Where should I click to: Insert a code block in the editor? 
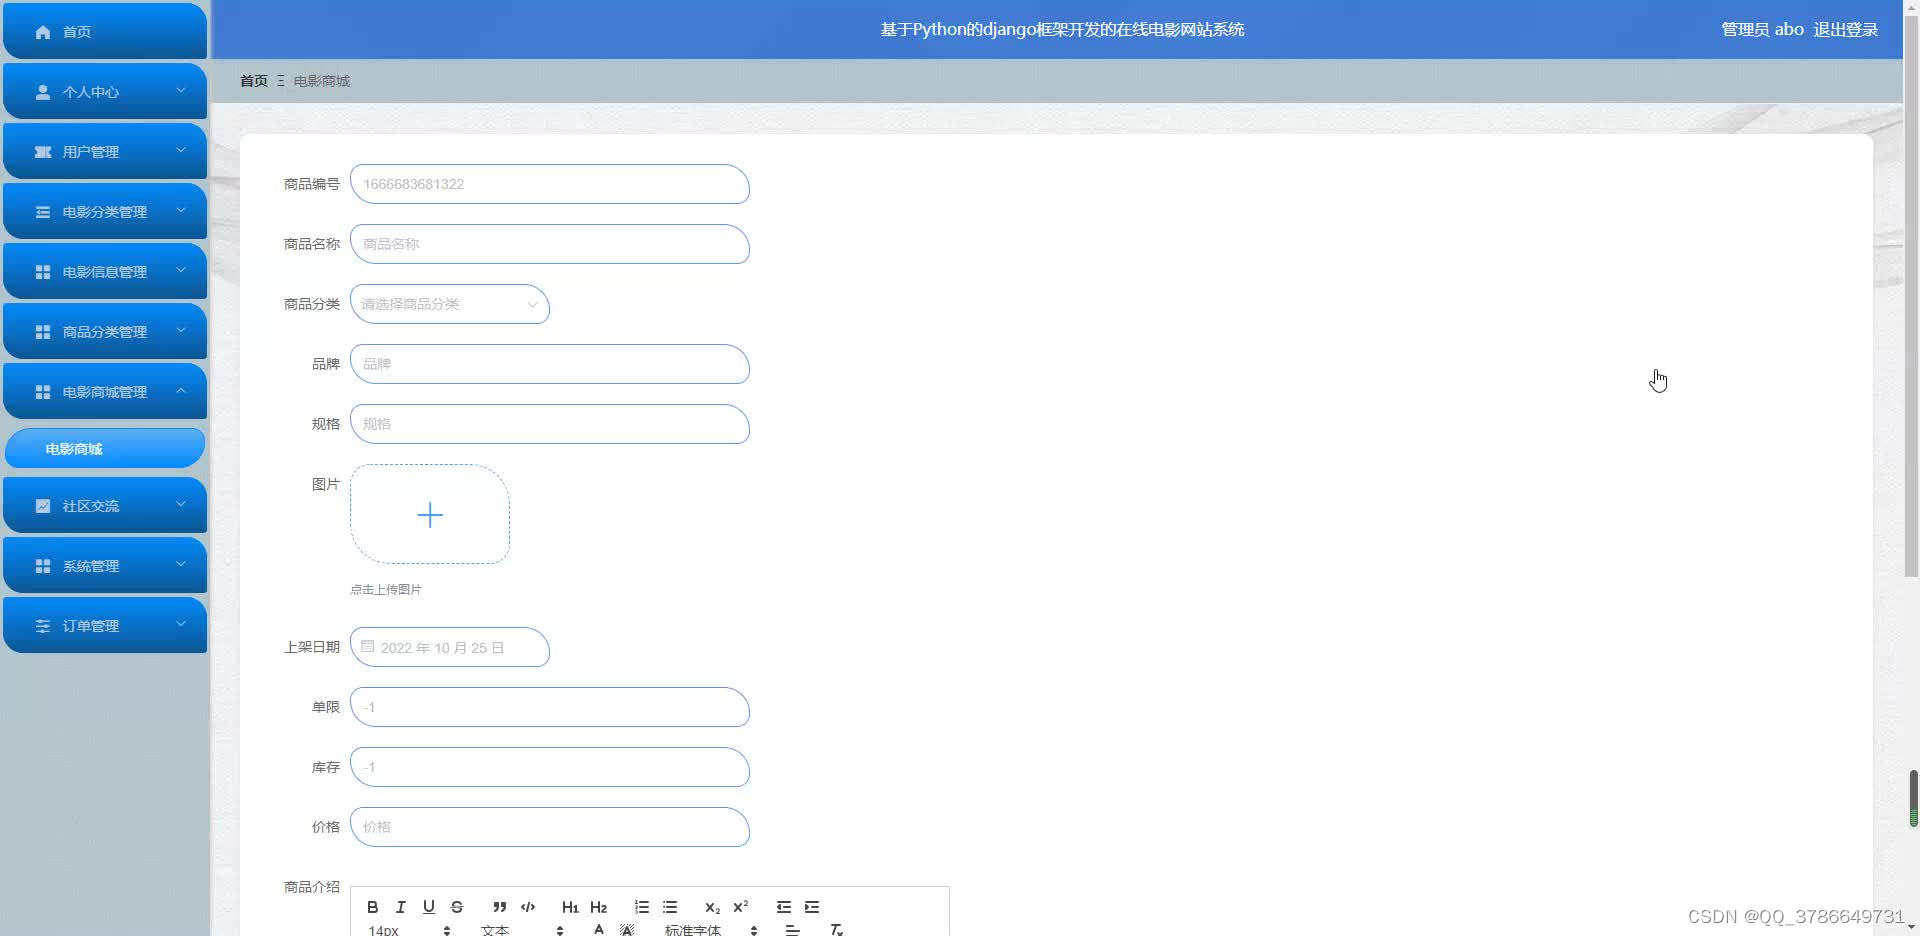528,907
